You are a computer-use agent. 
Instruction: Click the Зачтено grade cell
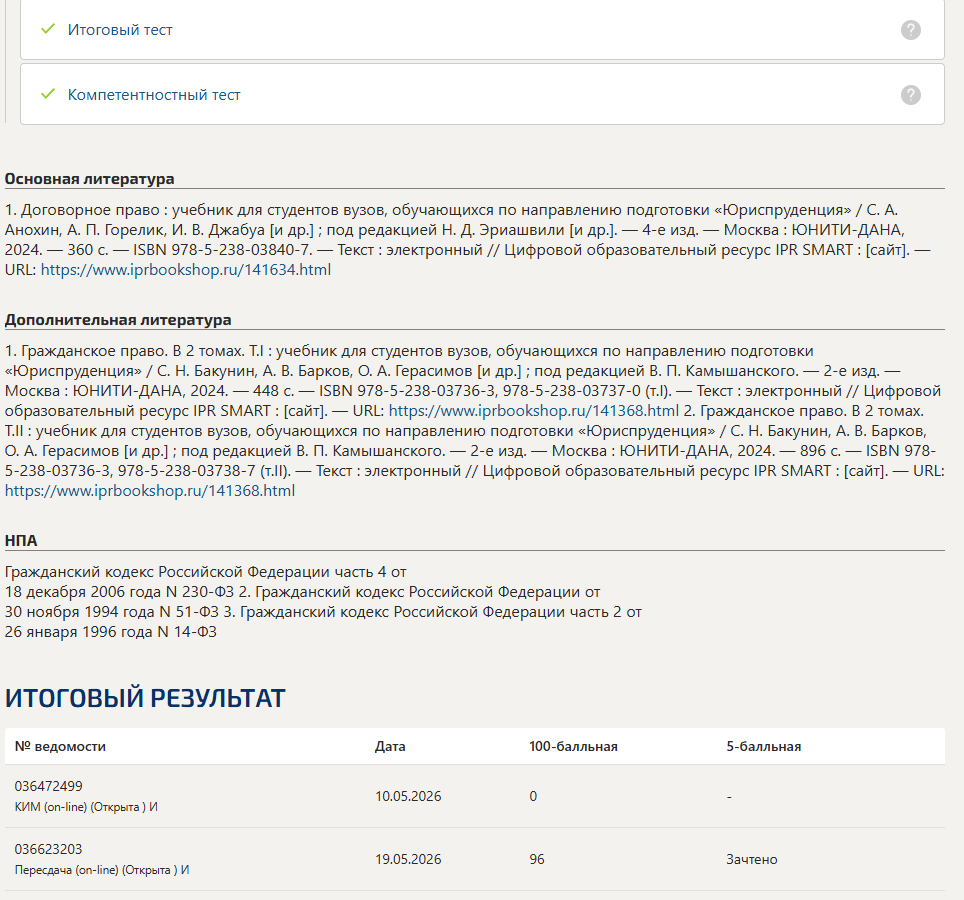(752, 859)
